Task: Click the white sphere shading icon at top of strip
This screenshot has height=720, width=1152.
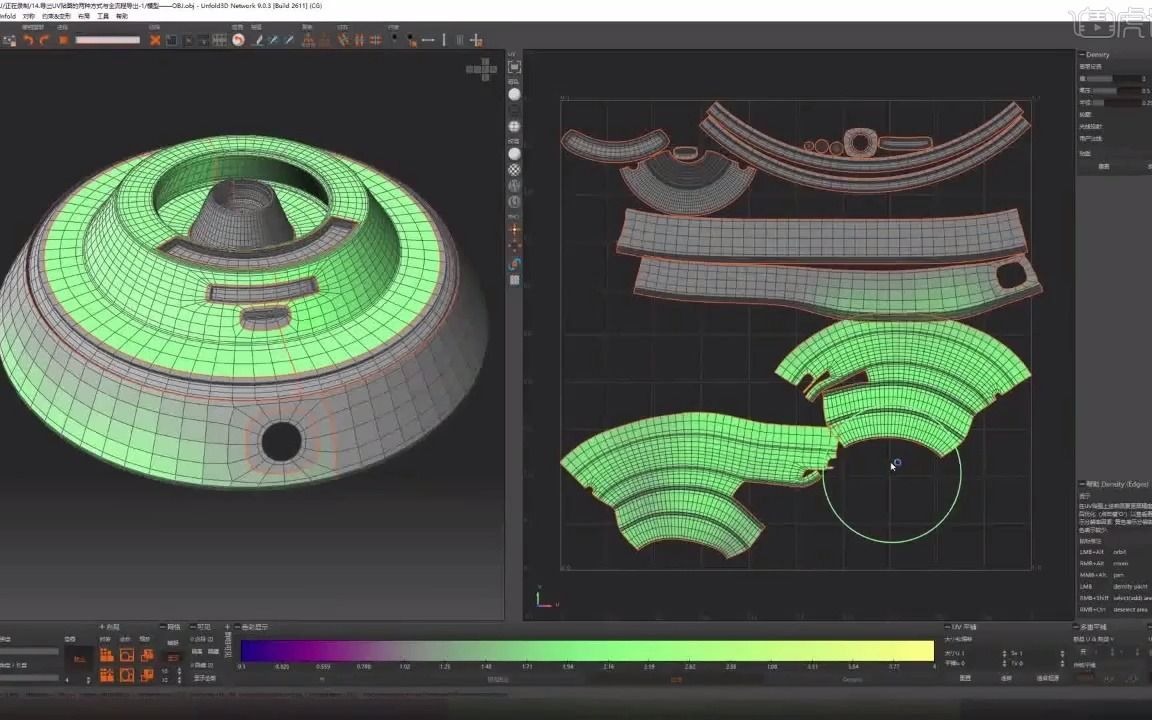Action: click(514, 94)
